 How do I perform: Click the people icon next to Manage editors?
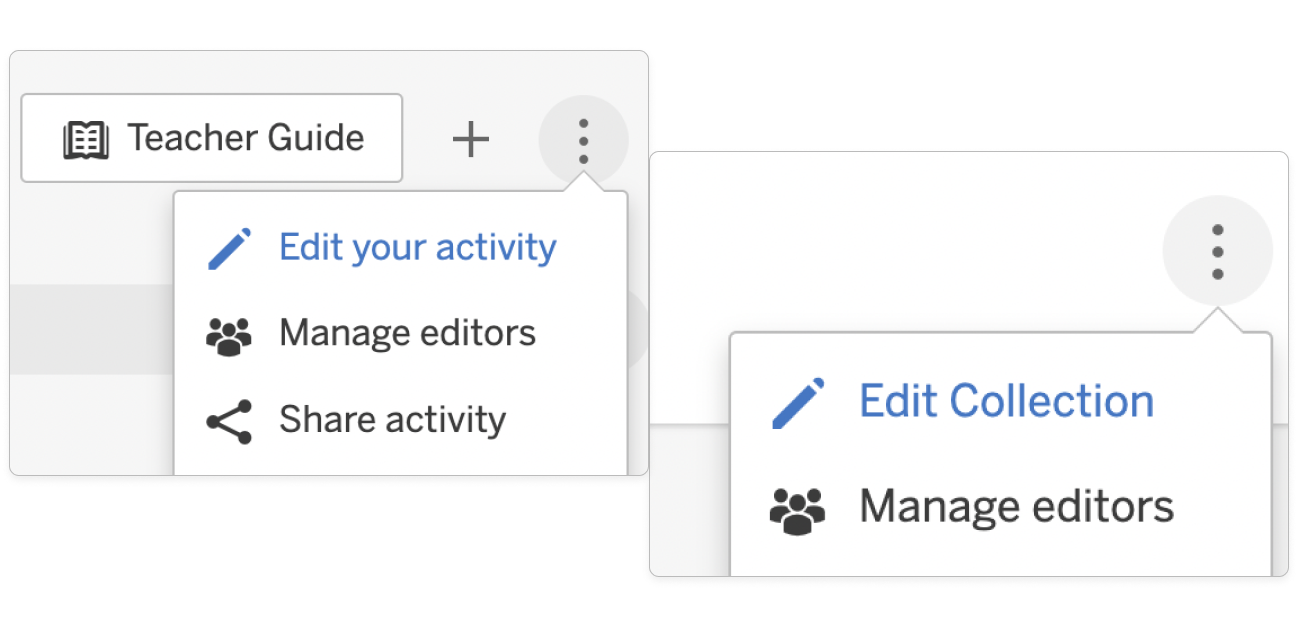pyautogui.click(x=230, y=332)
